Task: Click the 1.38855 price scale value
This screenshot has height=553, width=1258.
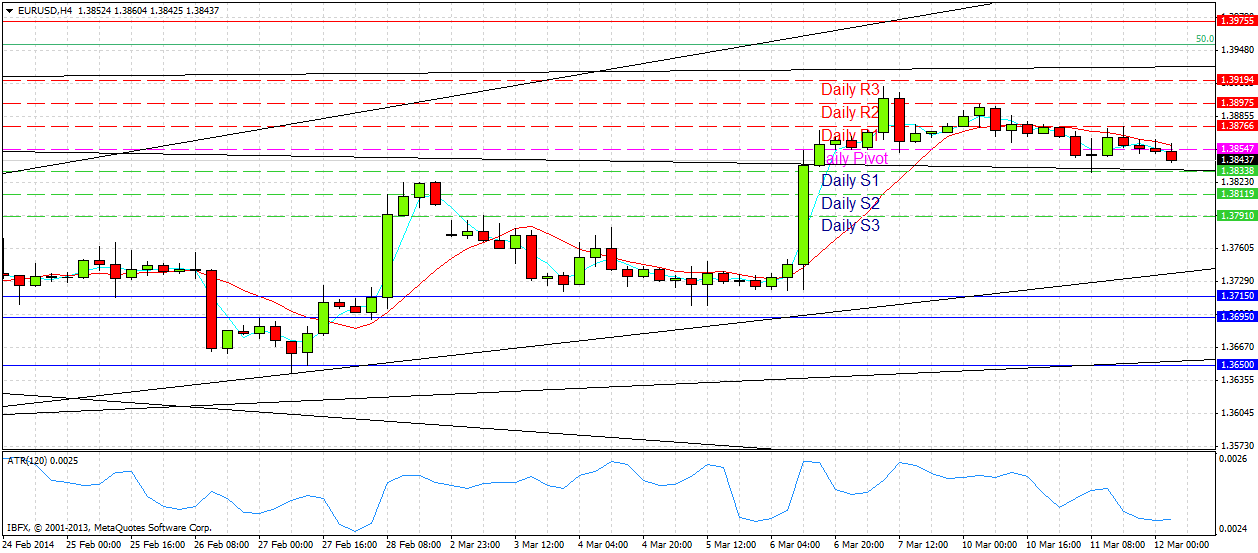Action: (x=1238, y=115)
